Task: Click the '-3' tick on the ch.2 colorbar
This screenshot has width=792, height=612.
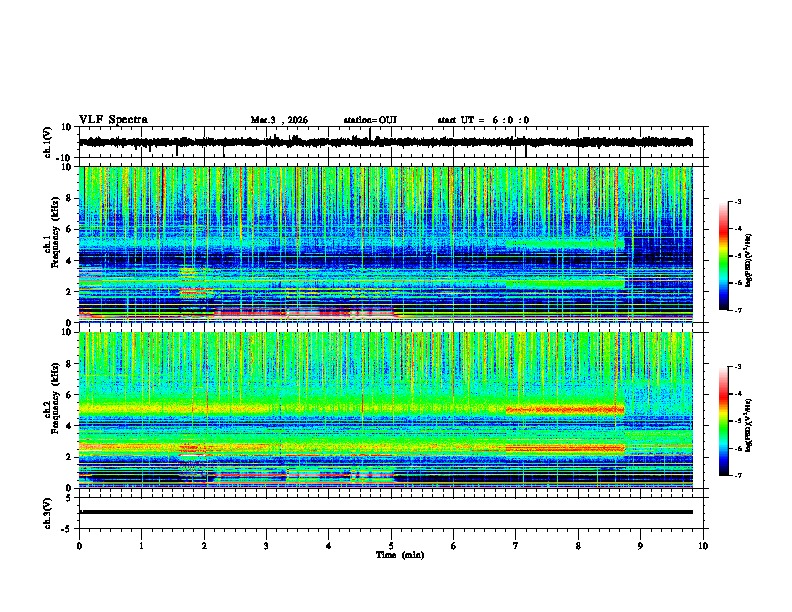Action: pos(737,367)
